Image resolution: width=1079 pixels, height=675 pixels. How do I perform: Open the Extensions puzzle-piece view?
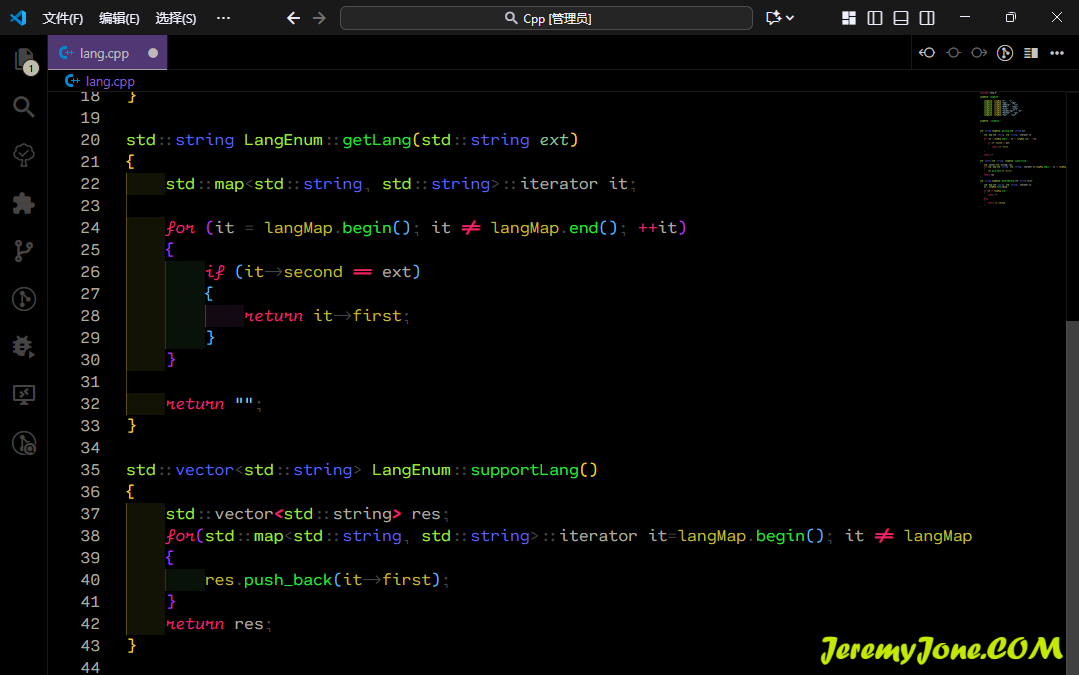pos(24,203)
